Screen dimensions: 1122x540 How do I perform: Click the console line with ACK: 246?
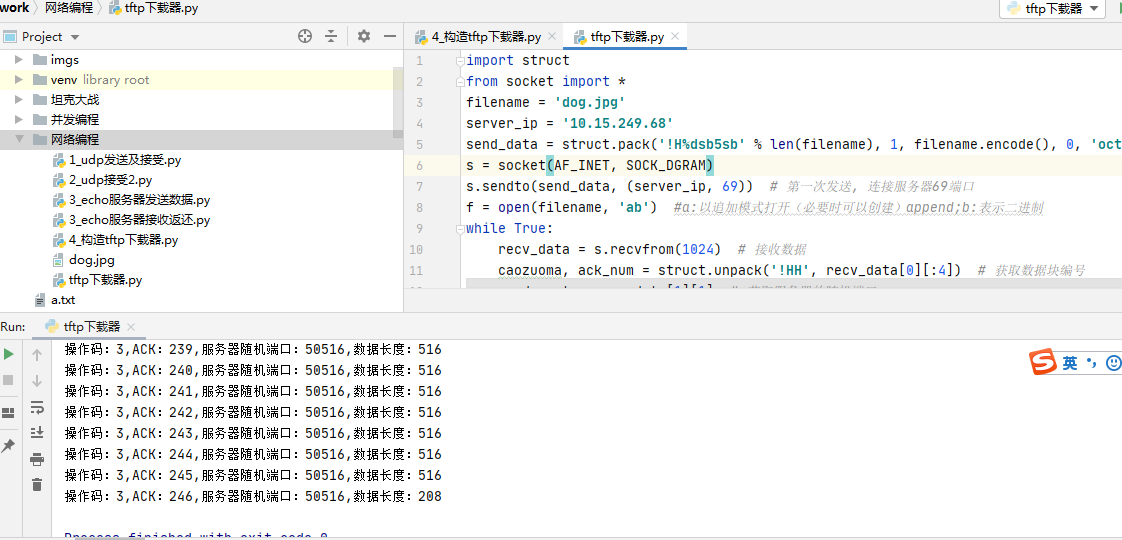pos(253,496)
